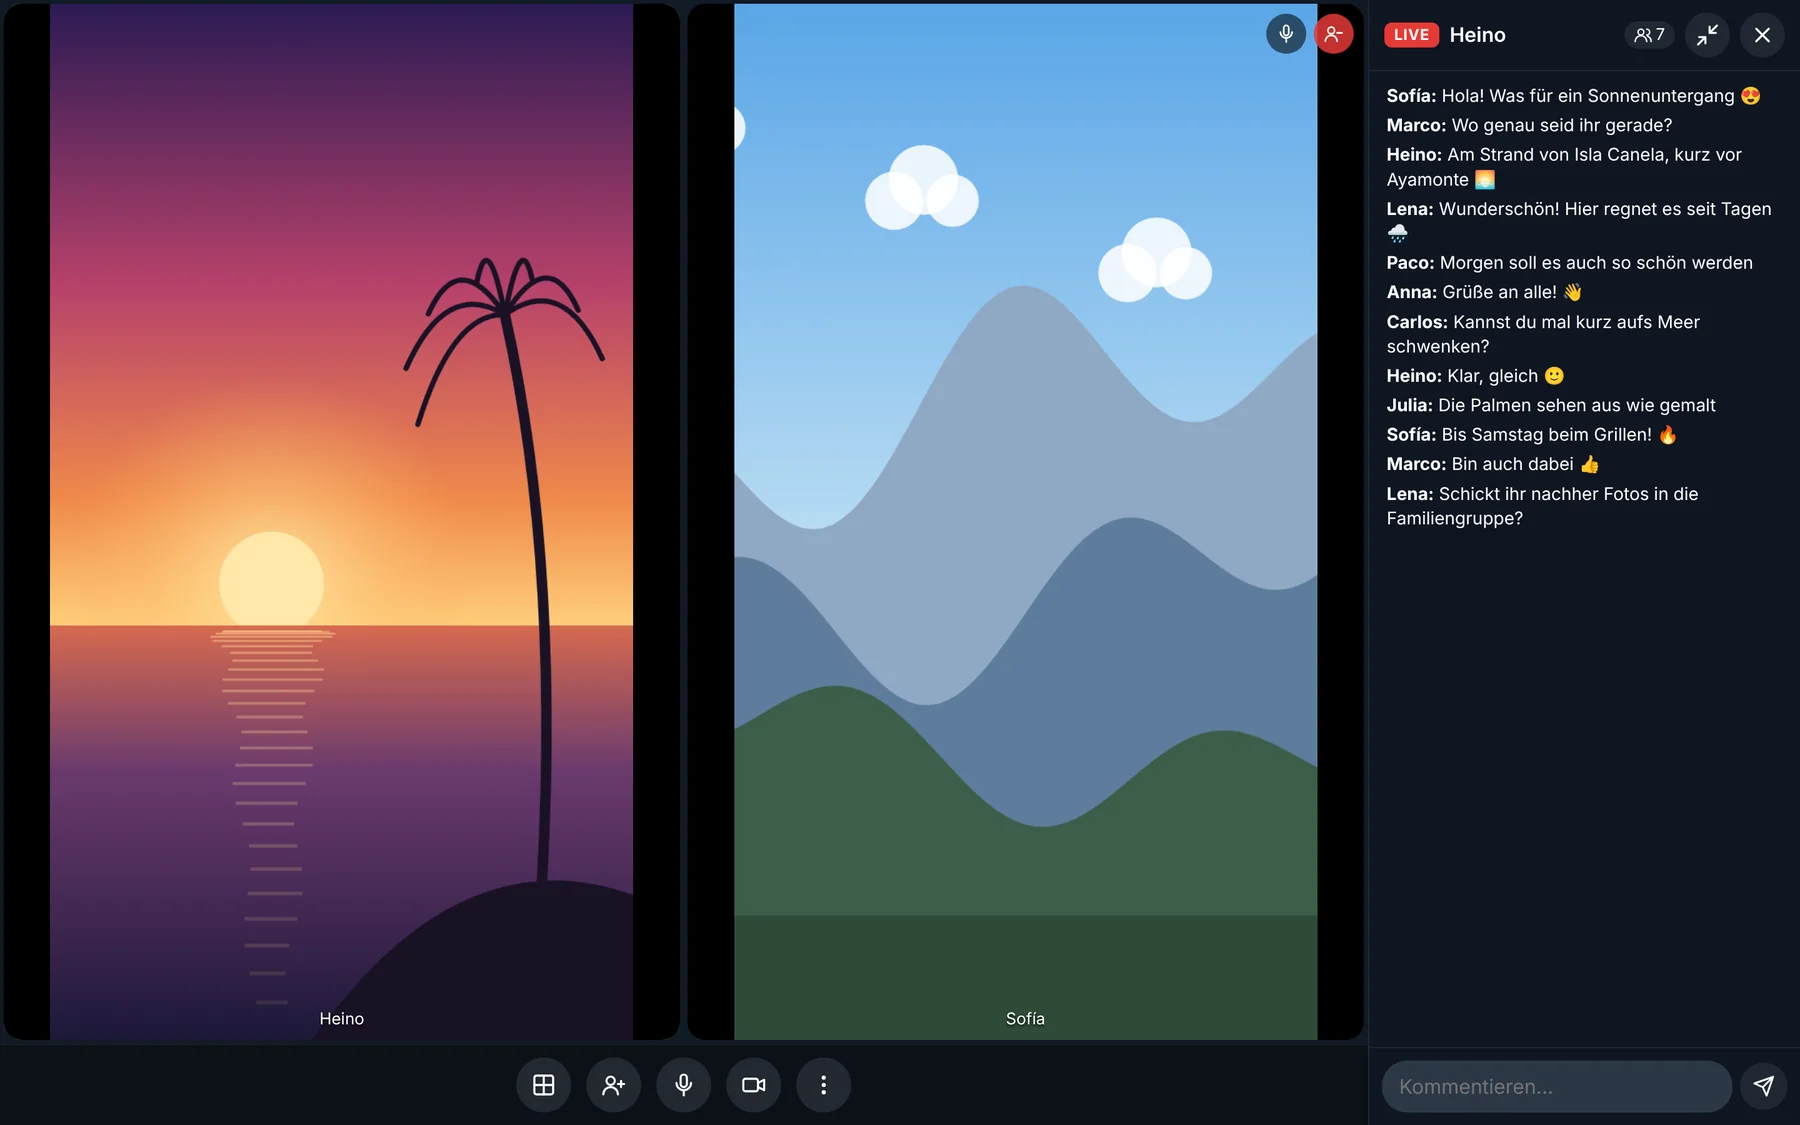1800x1125 pixels.
Task: Click the Heino host name in header
Action: 1477,35
